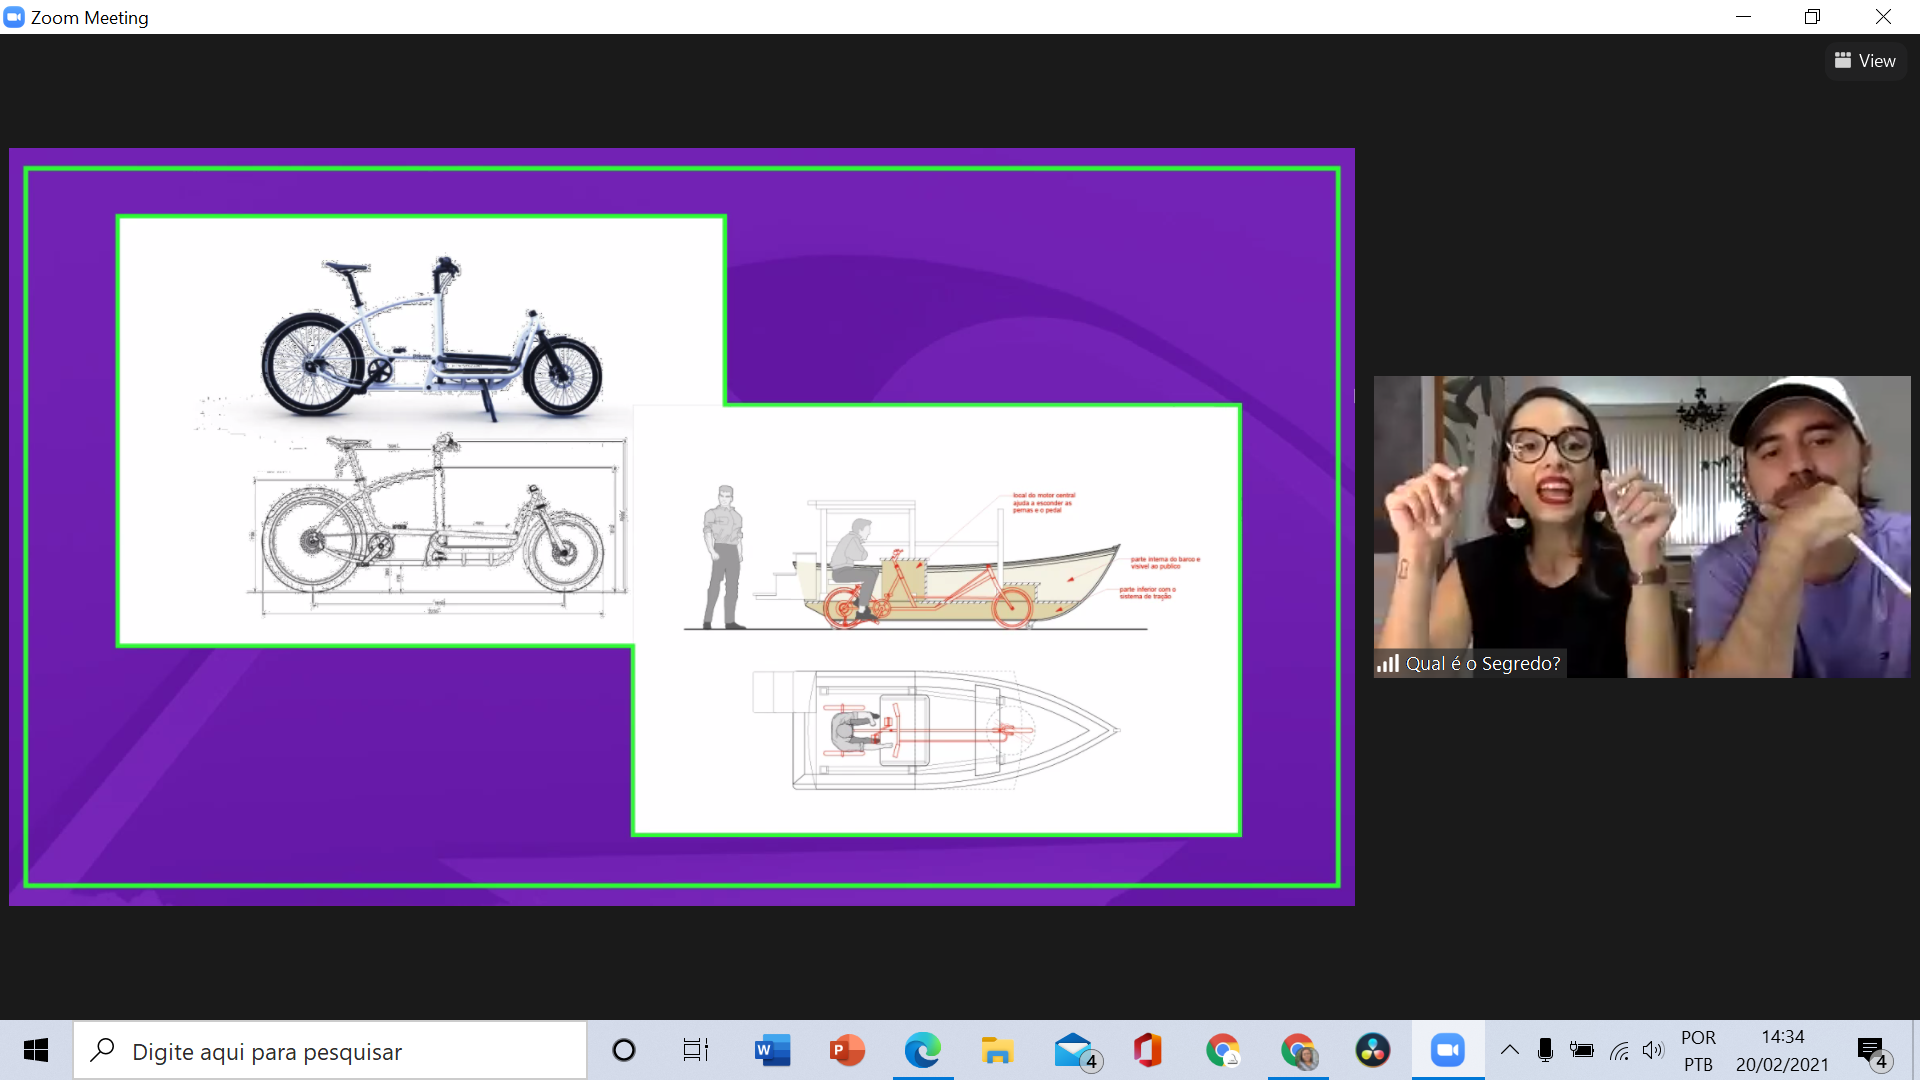Screen dimensions: 1920x1080
Task: Open the Mail app with 4 unread
Action: click(x=1074, y=1050)
